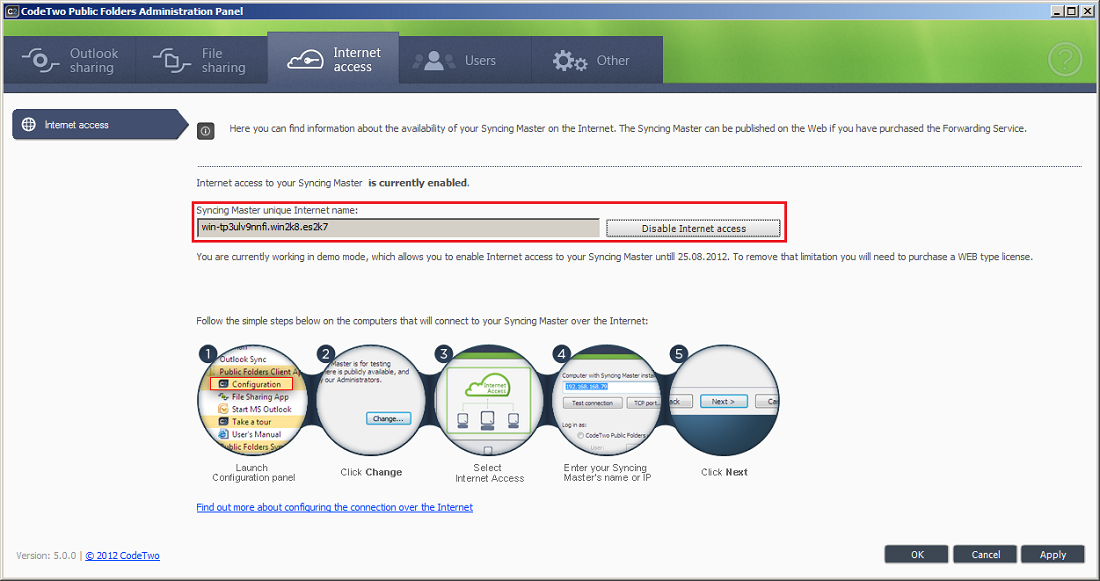Open the Outlook sharing tab
The image size is (1100, 581).
[x=70, y=60]
